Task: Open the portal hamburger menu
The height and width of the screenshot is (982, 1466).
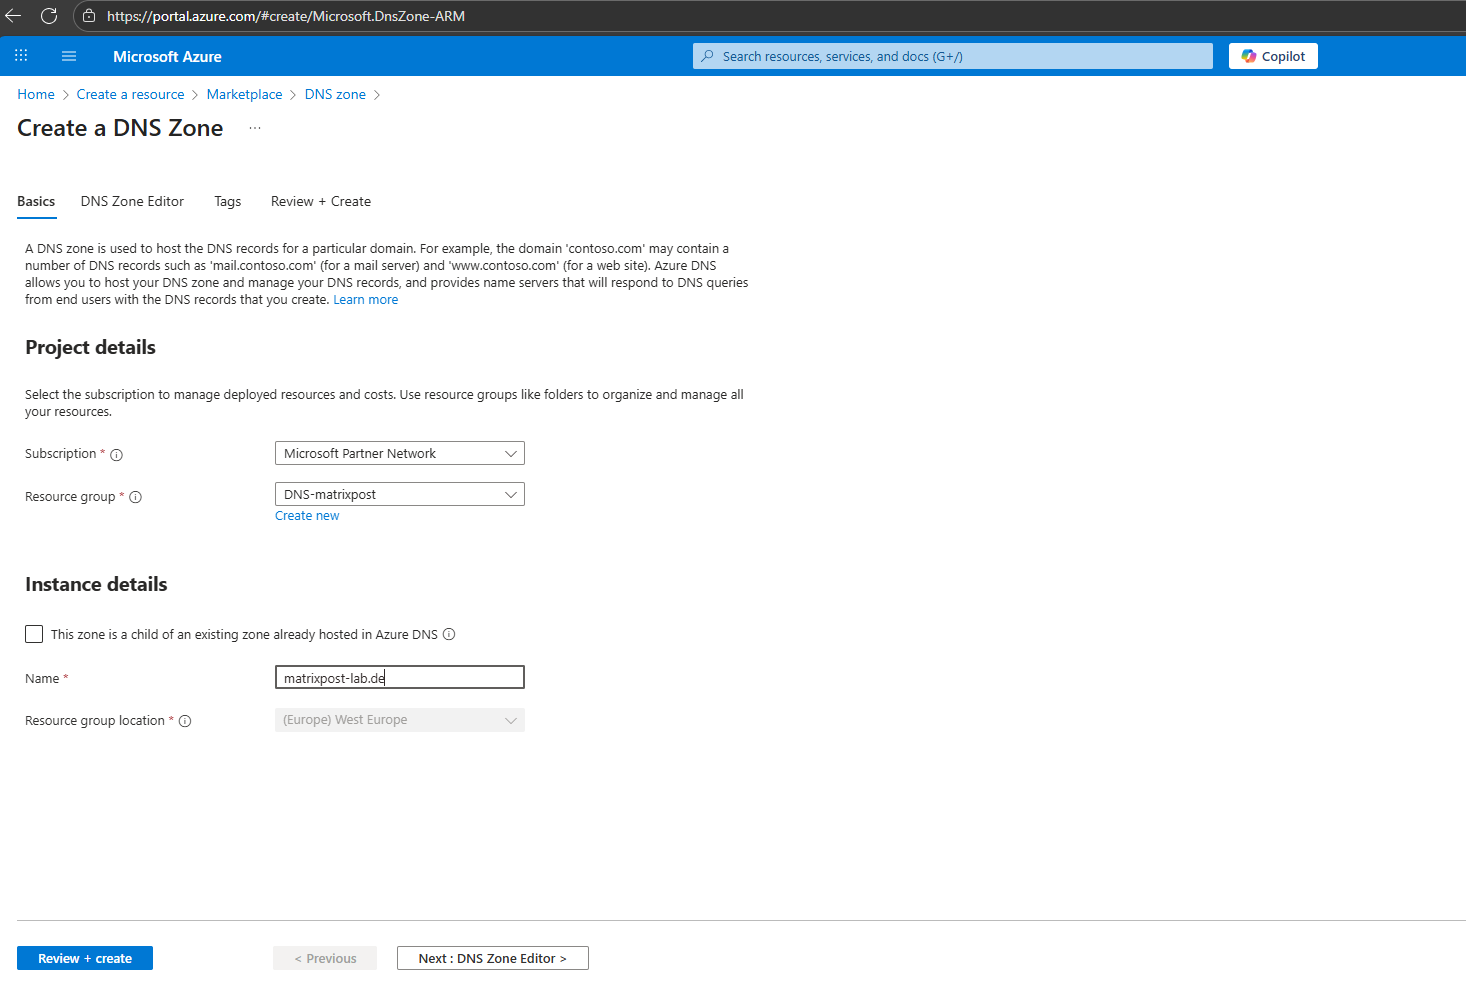Action: 69,56
